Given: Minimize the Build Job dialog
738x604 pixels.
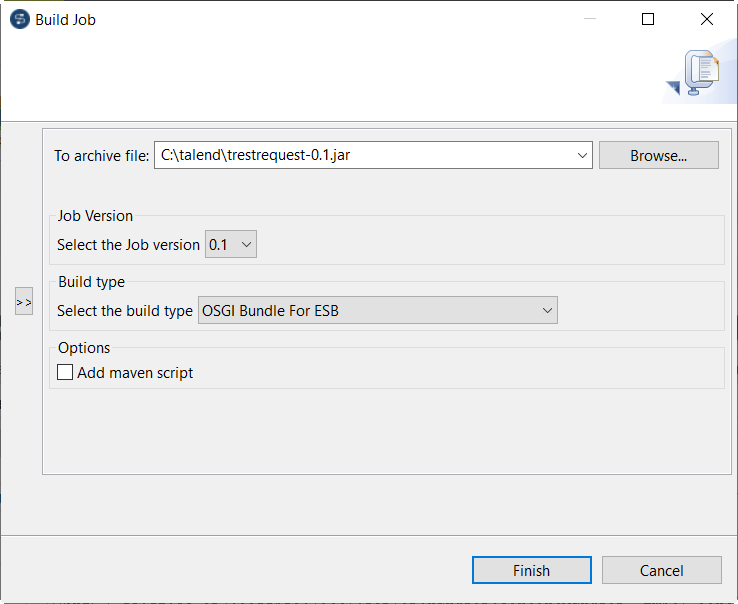Looking at the screenshot, I should [589, 19].
